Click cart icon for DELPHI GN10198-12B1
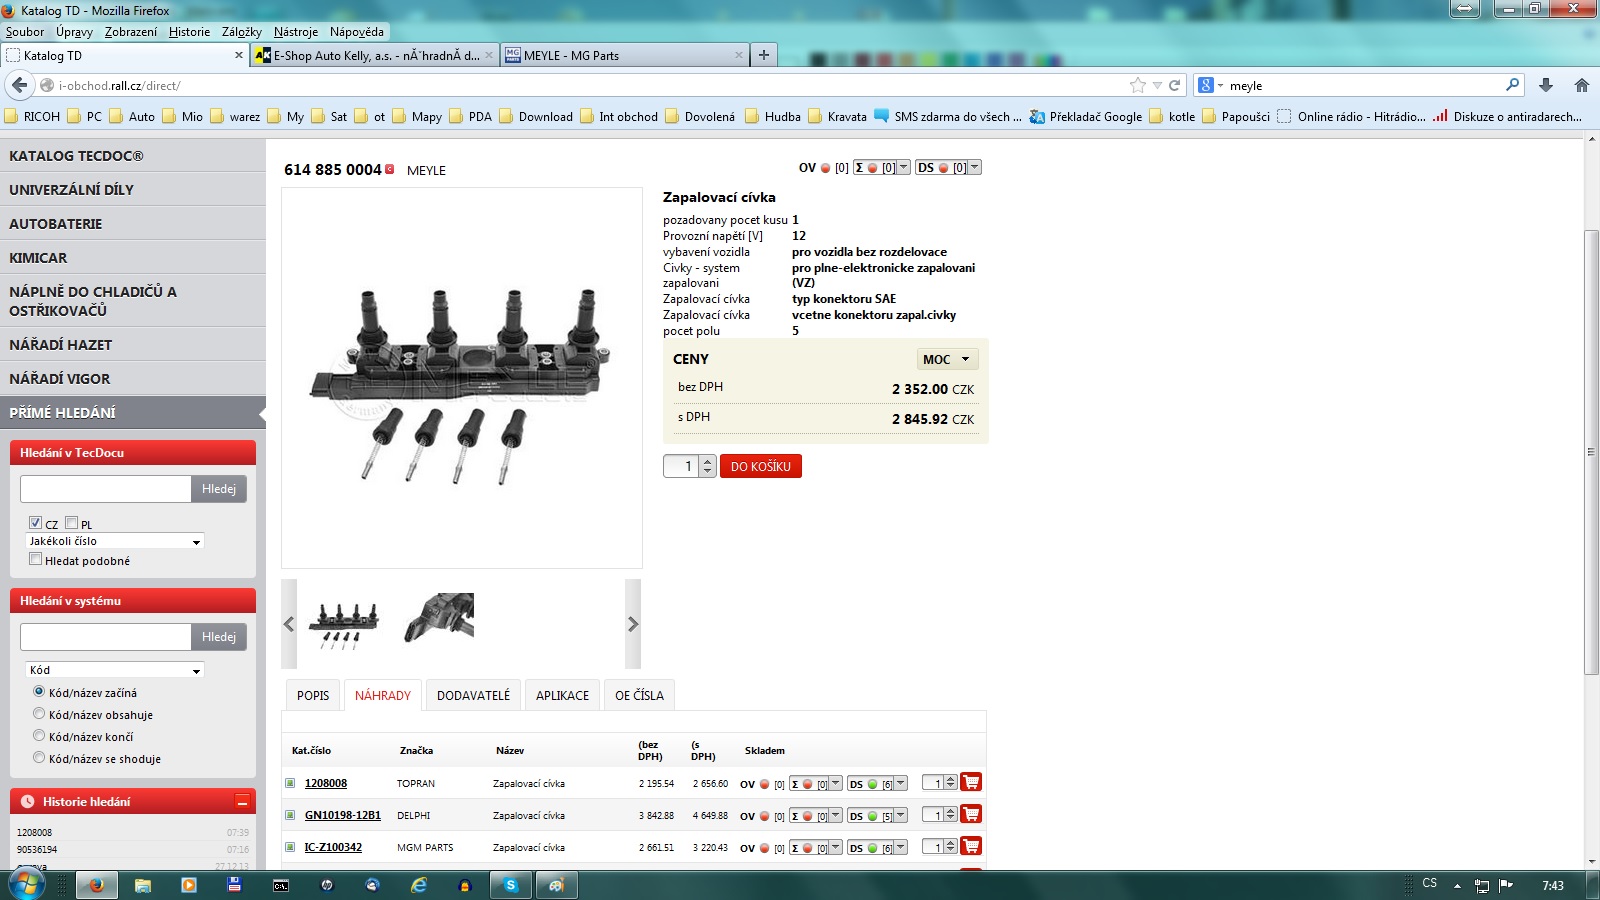1600x900 pixels. coord(970,814)
